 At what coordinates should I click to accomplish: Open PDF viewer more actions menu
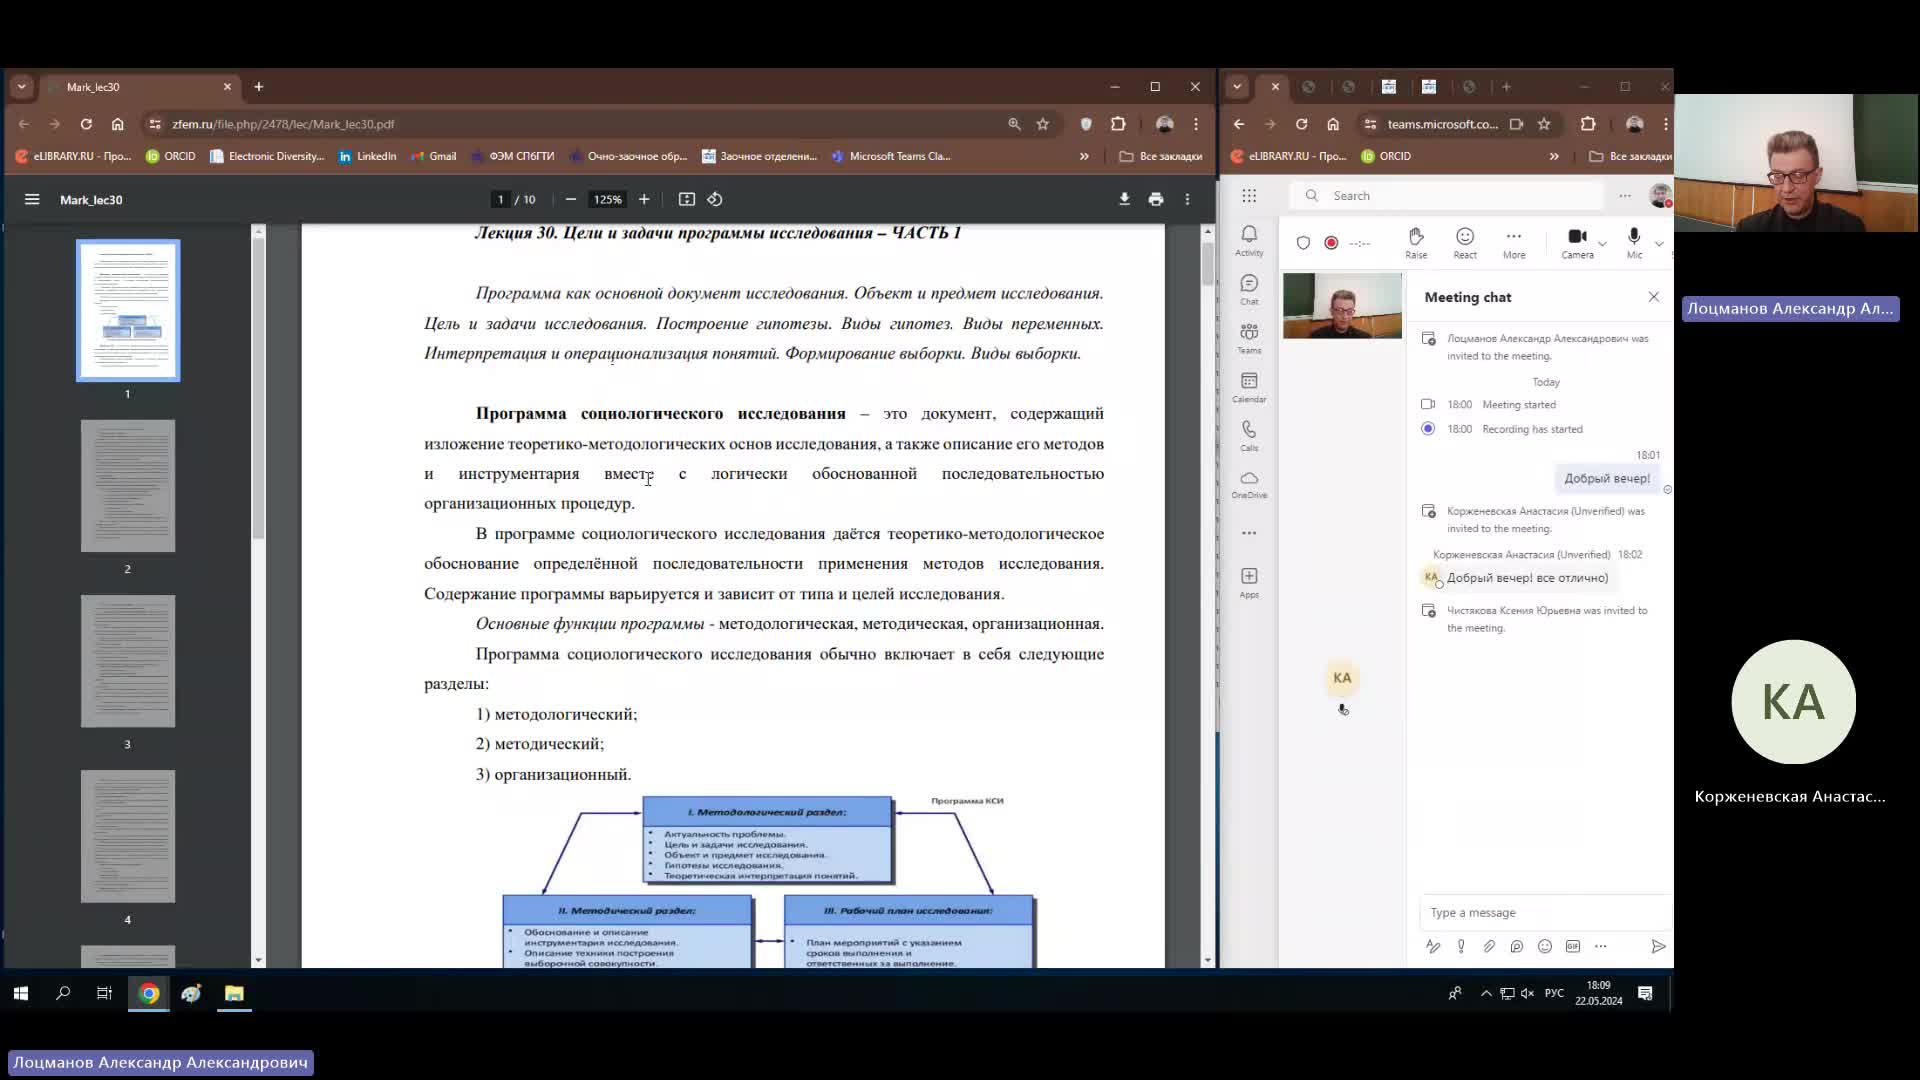(1187, 200)
